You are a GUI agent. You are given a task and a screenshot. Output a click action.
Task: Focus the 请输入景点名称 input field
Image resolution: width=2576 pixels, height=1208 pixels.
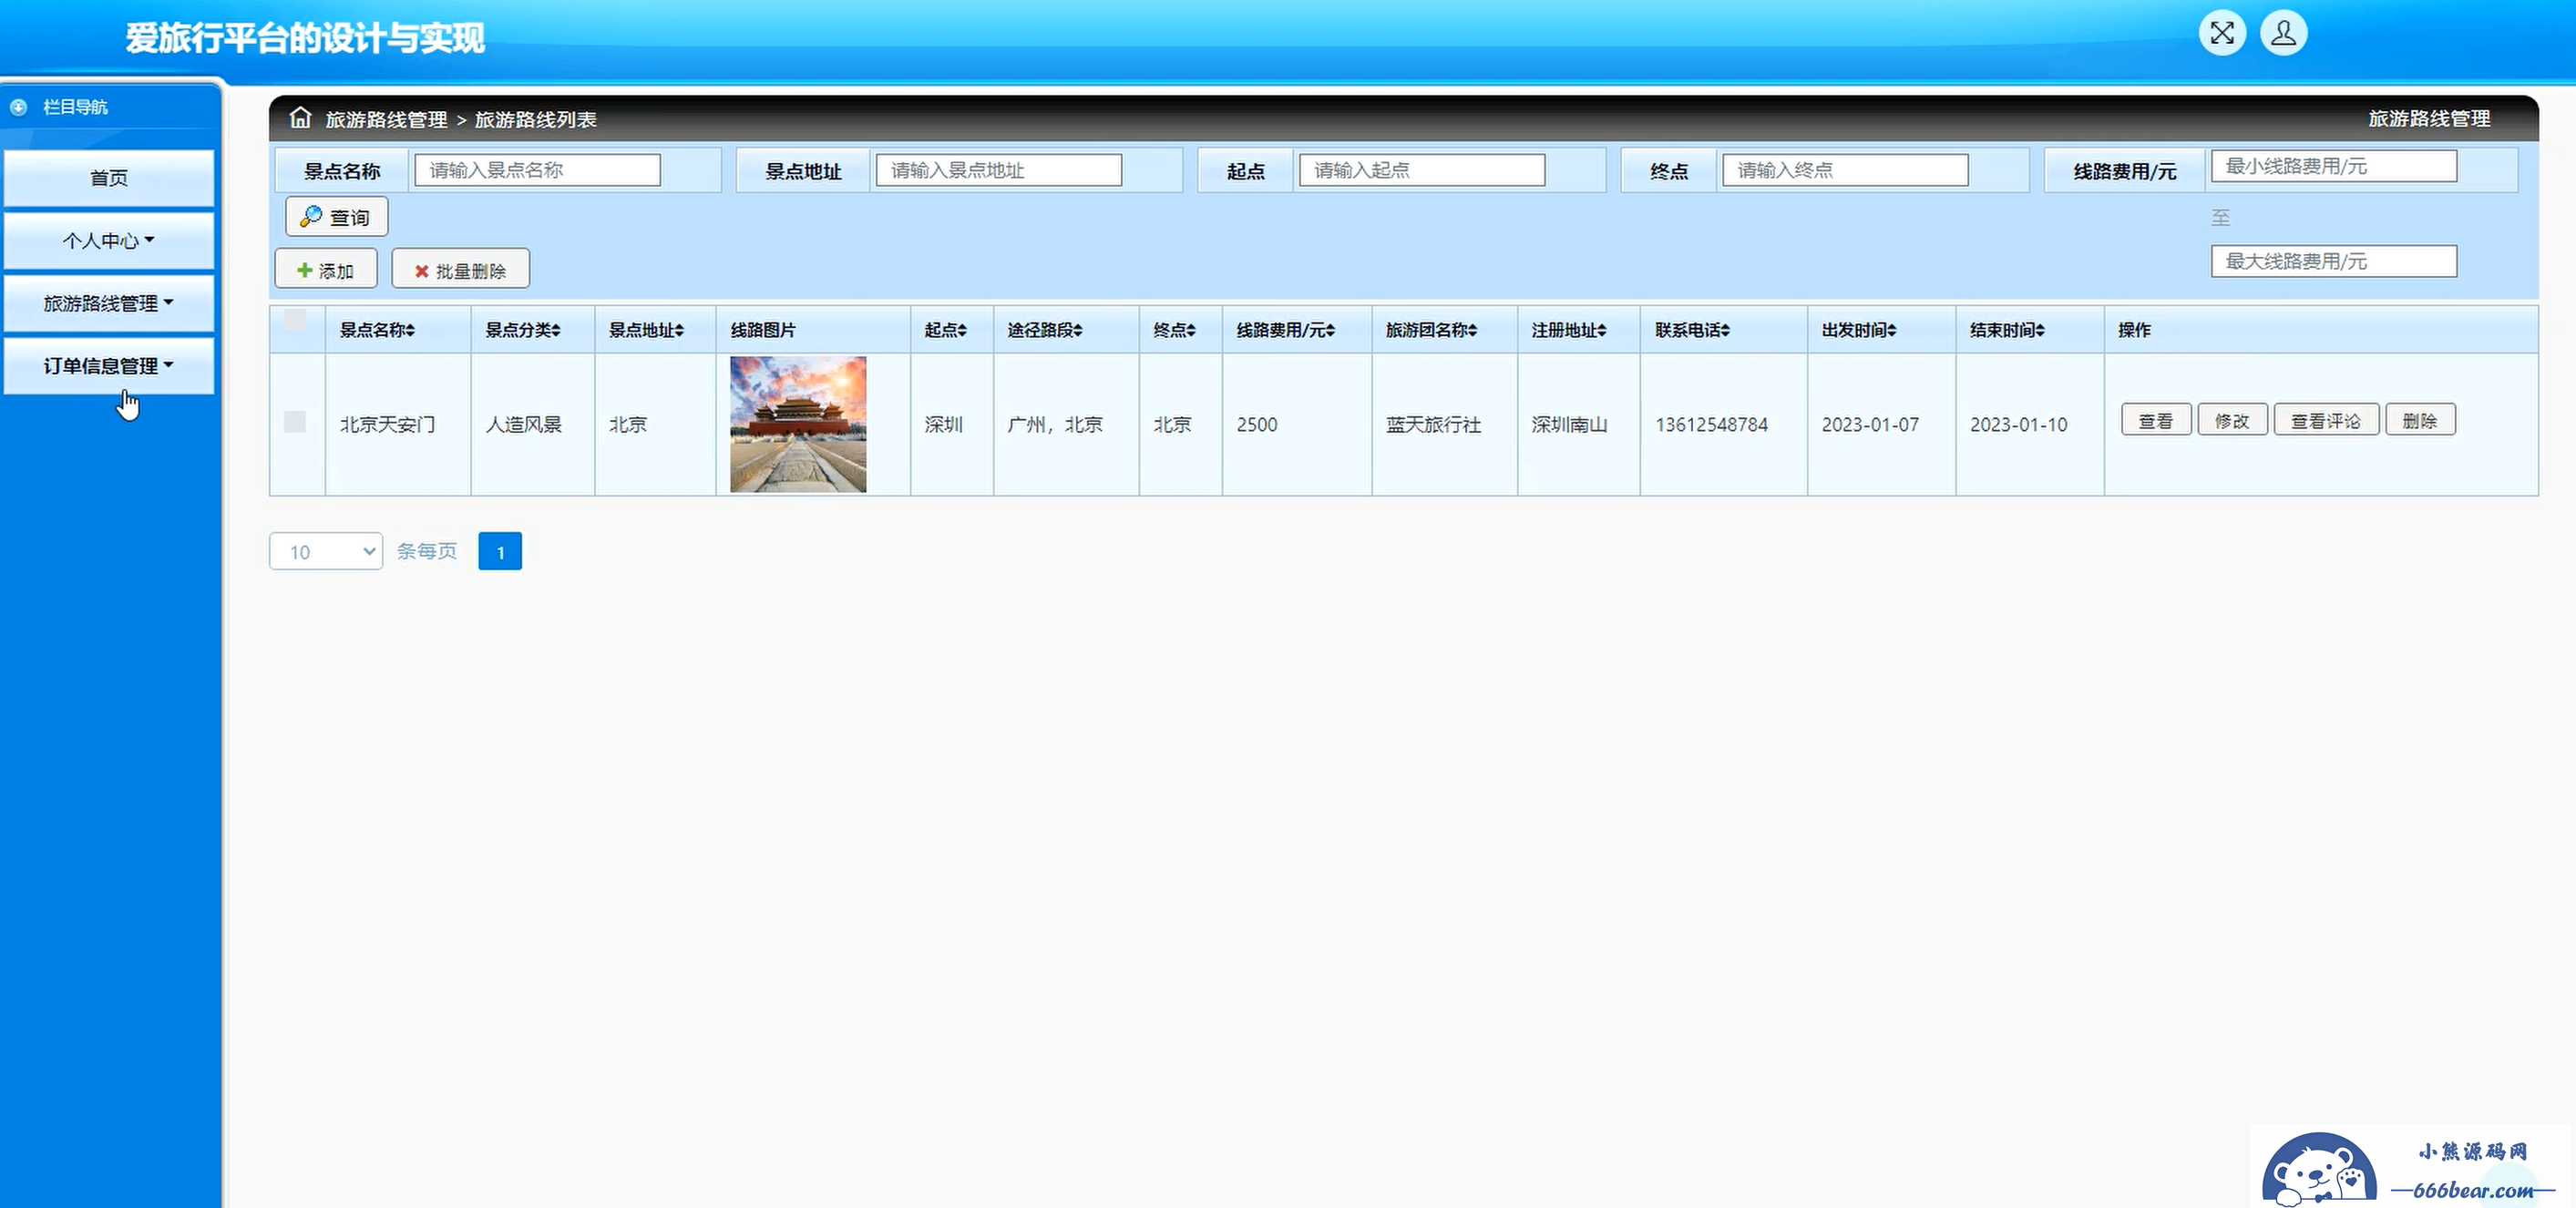tap(537, 170)
